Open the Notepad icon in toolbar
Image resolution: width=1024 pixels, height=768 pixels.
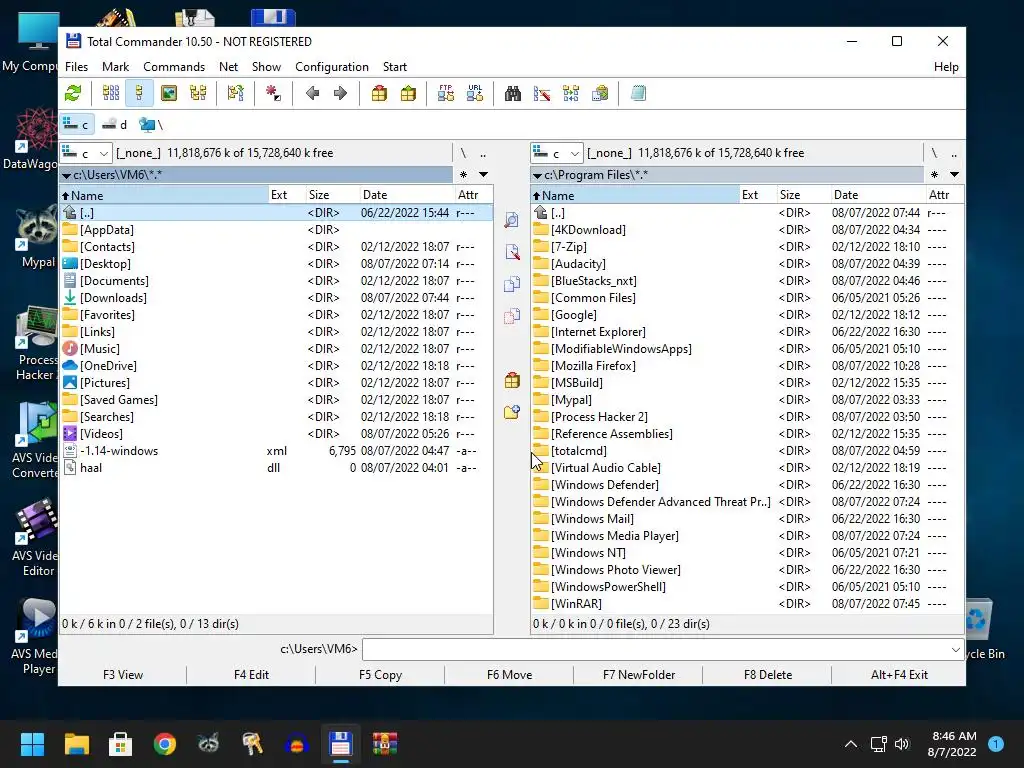(638, 93)
